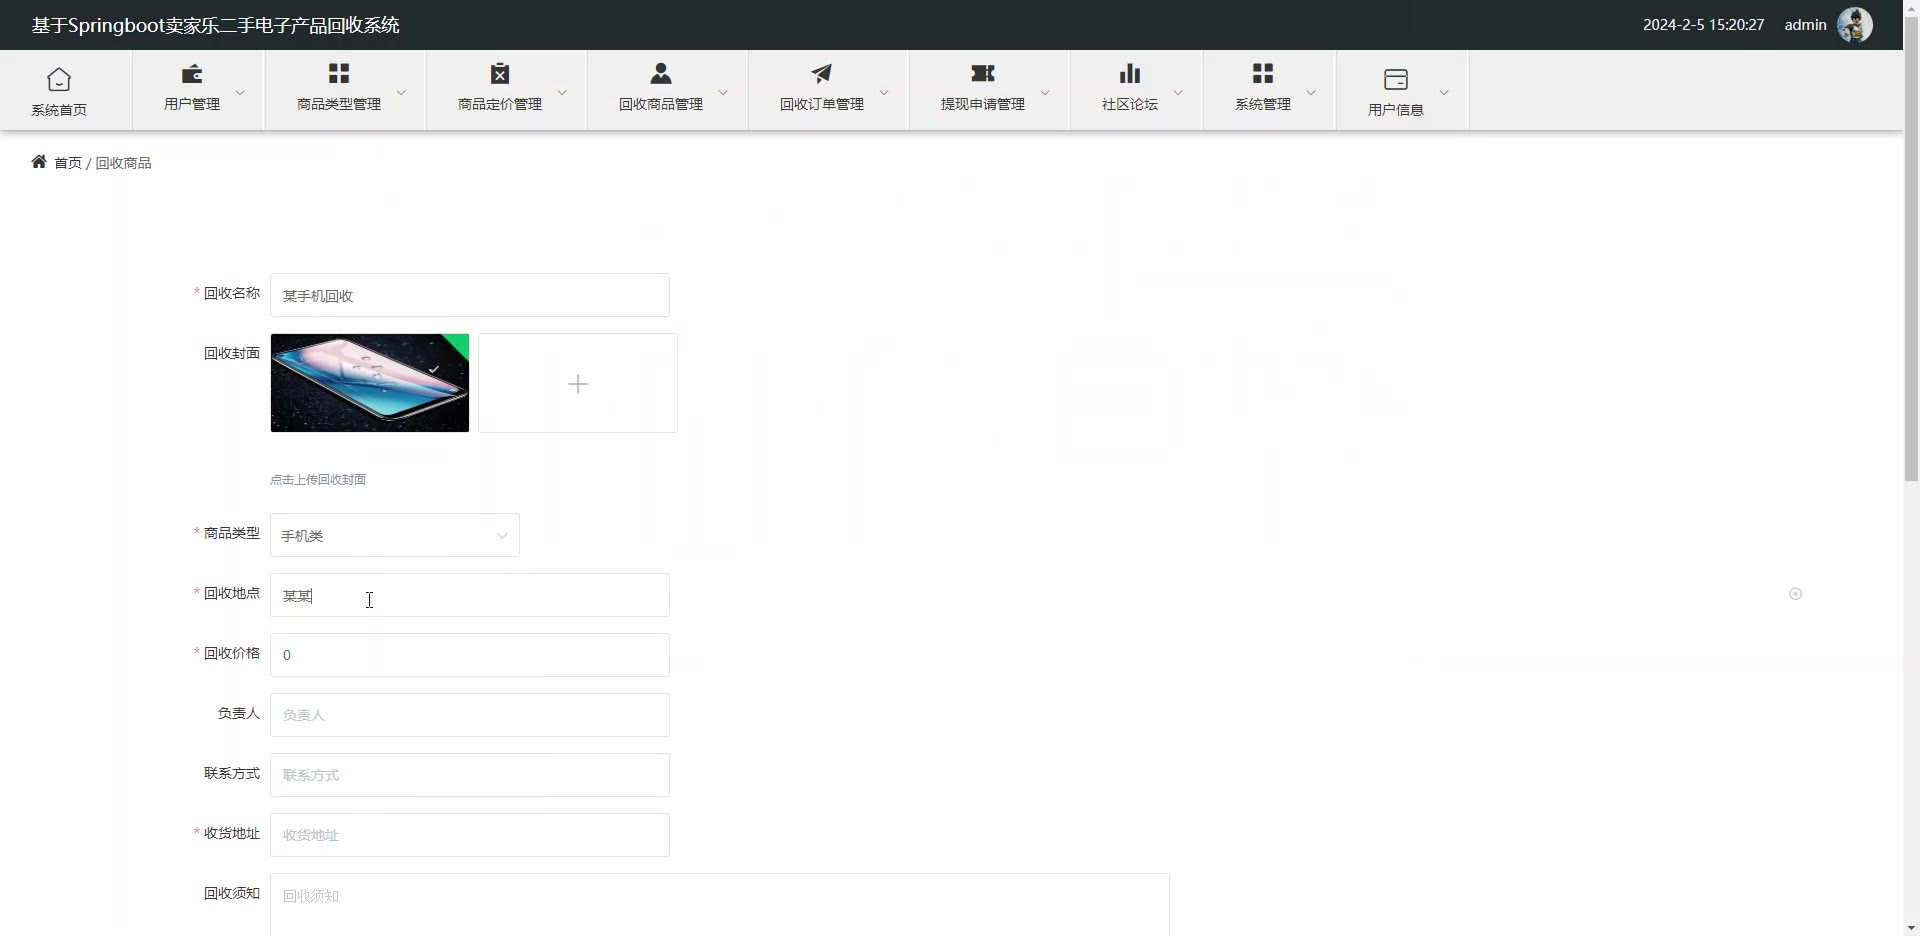Click the uploaded phone cover thumbnail
1920x936 pixels.
370,383
